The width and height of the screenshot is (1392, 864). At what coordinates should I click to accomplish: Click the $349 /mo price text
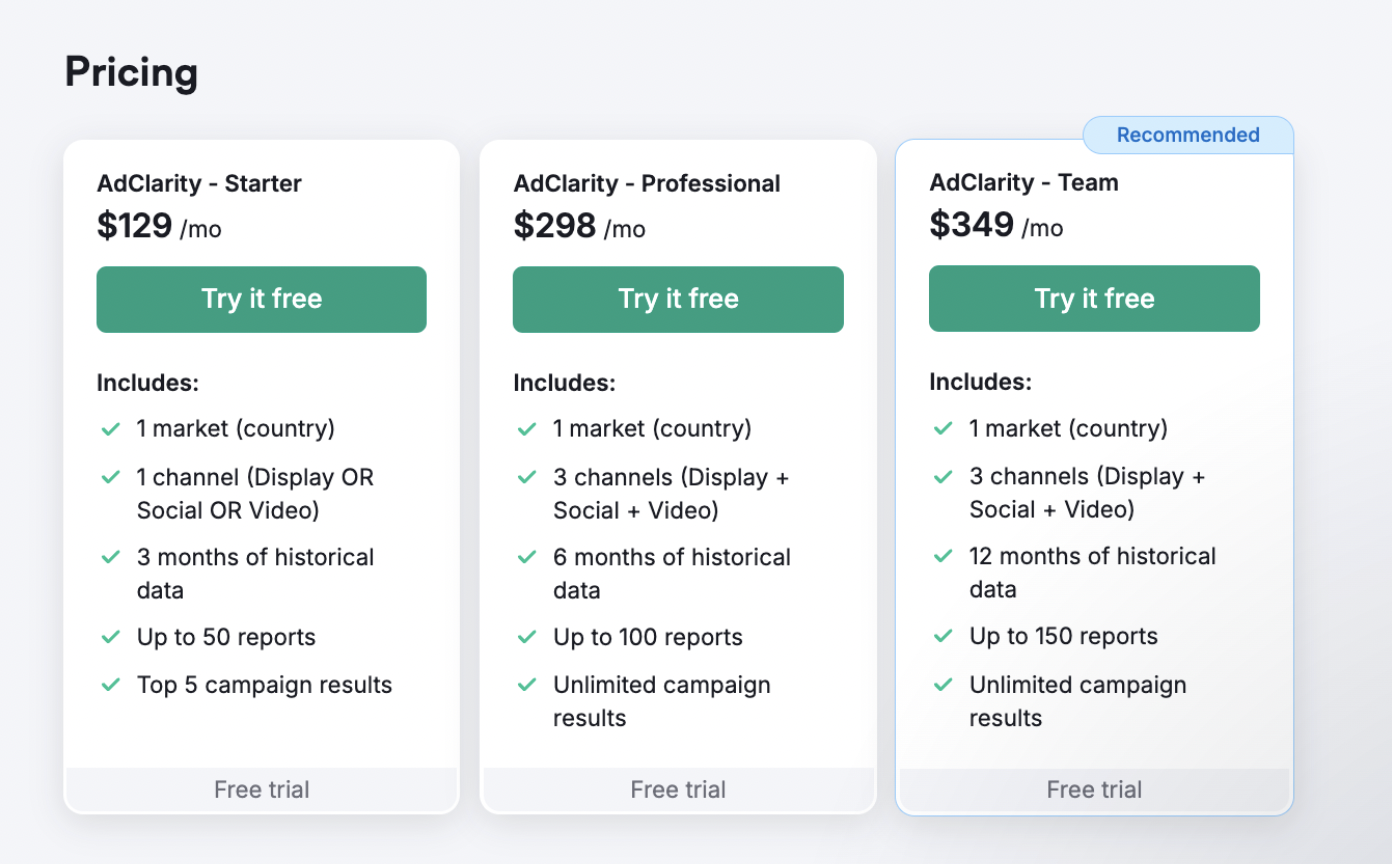click(996, 225)
